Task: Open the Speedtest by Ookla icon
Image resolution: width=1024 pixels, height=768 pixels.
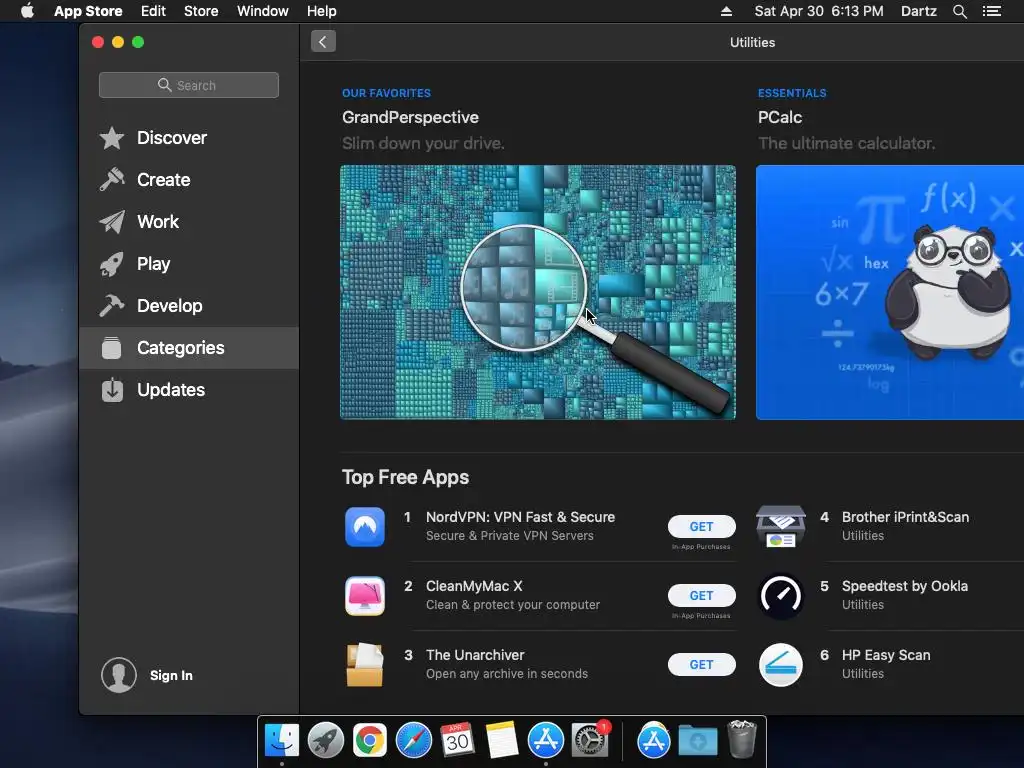Action: [780, 596]
